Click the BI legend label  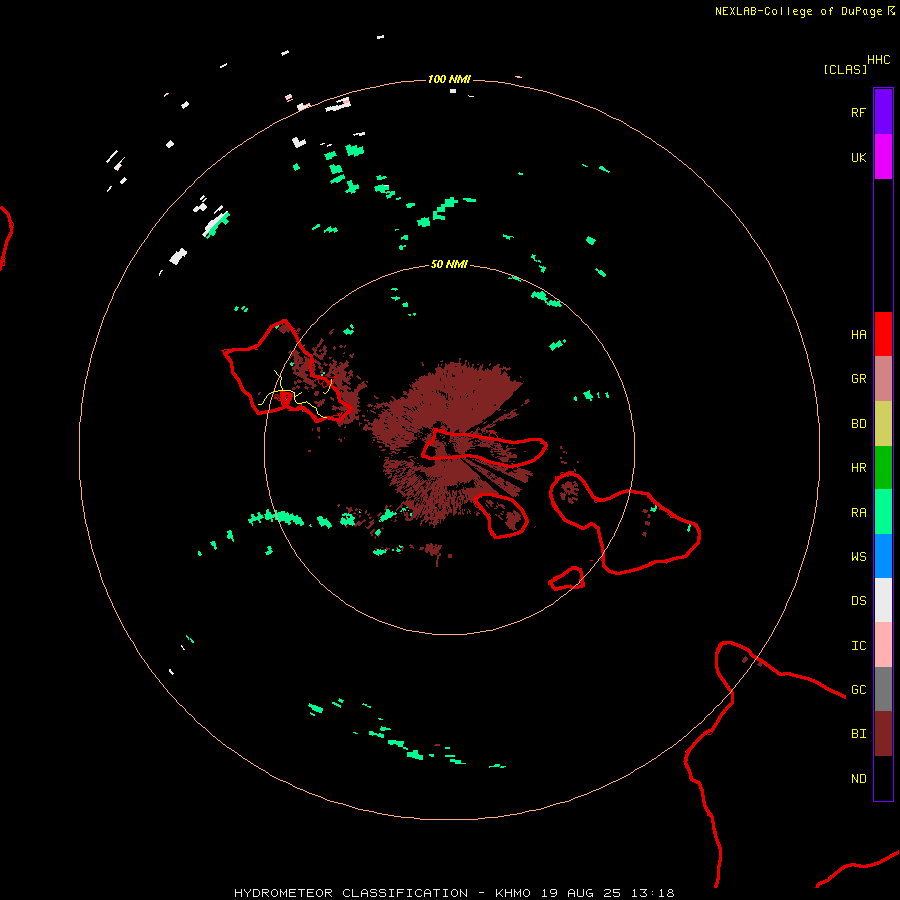pyautogui.click(x=859, y=734)
